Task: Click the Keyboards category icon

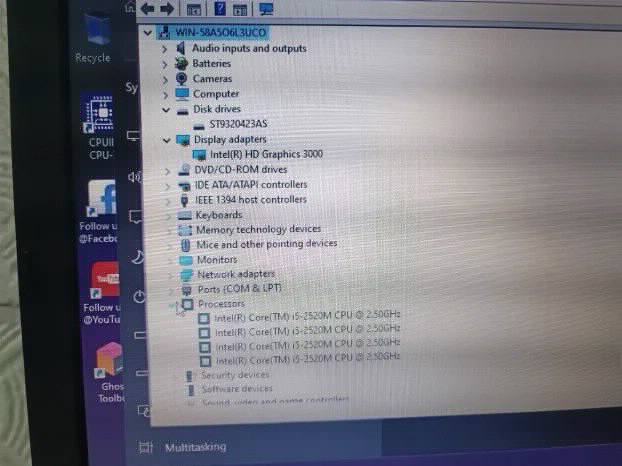Action: [x=185, y=215]
